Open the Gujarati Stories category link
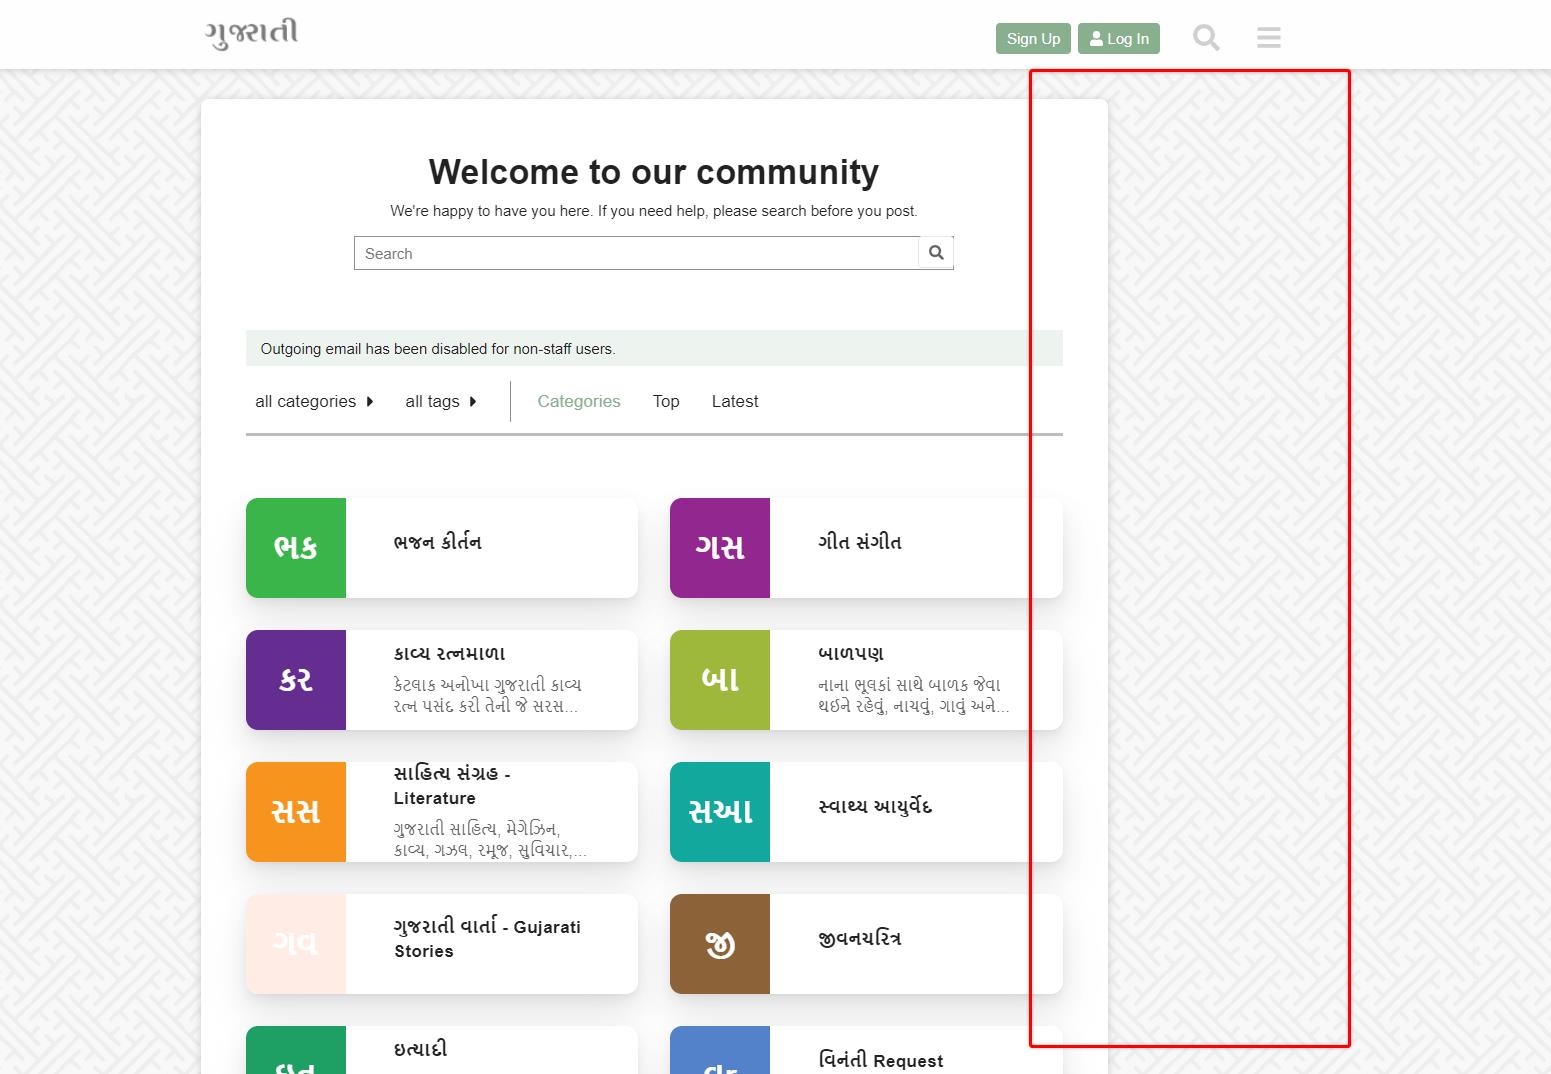Screen dimensions: 1551x1074 487,938
